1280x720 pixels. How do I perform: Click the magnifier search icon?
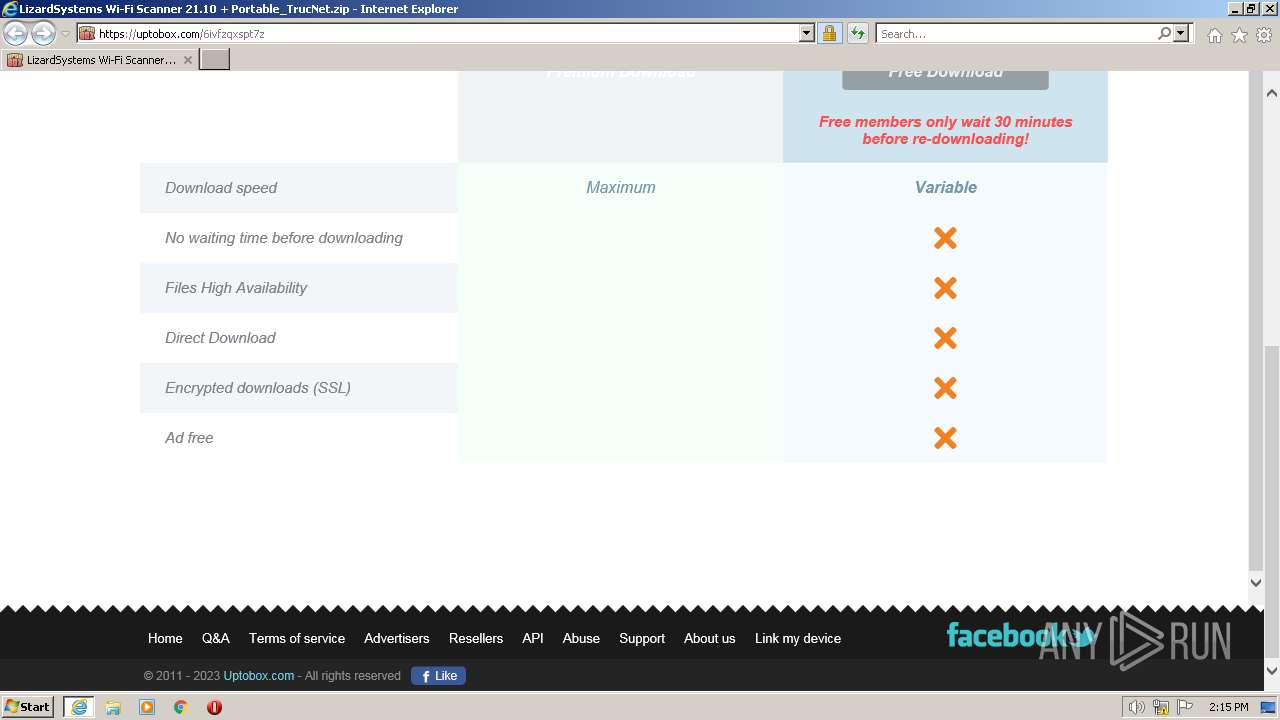pos(1164,33)
